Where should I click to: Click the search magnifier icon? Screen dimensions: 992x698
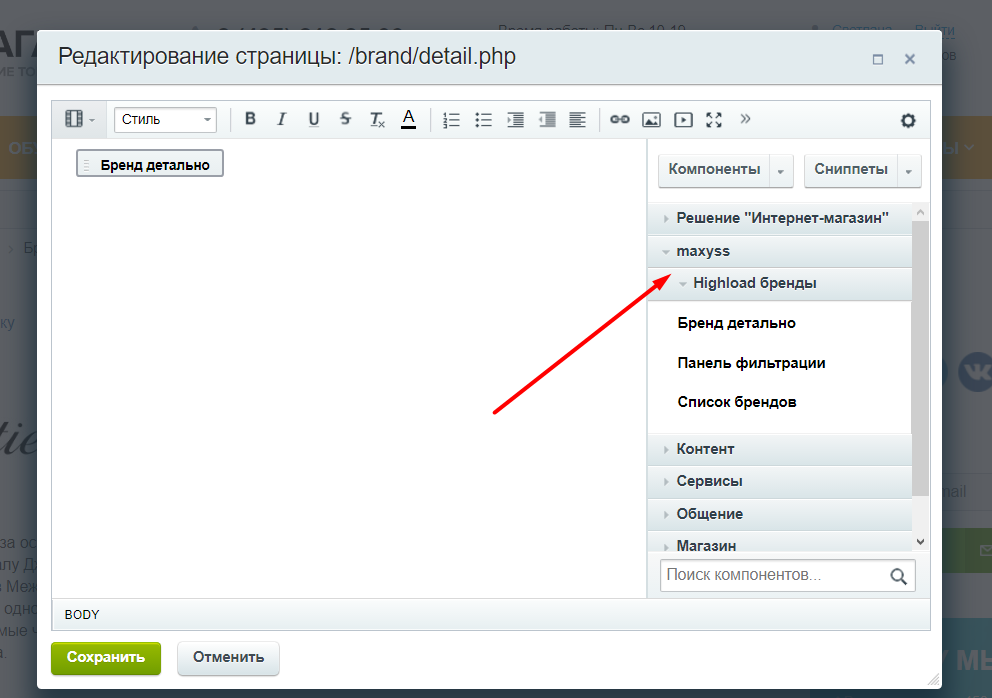pos(898,576)
